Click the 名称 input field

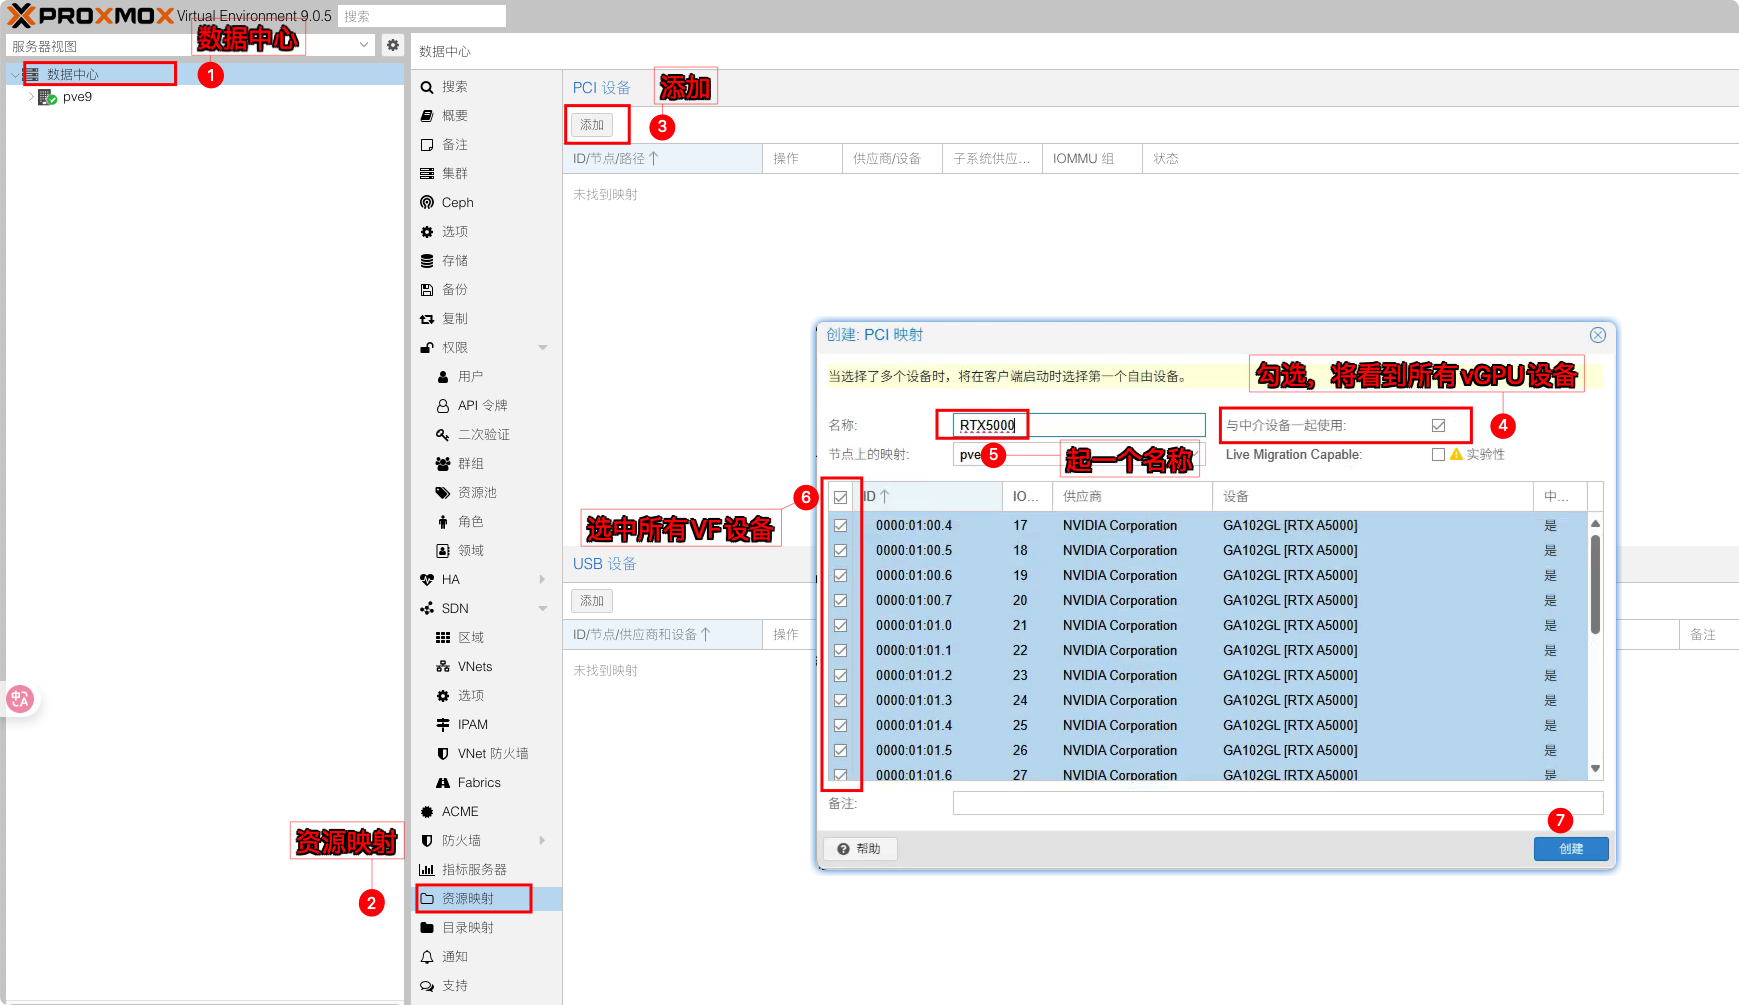(1079, 425)
